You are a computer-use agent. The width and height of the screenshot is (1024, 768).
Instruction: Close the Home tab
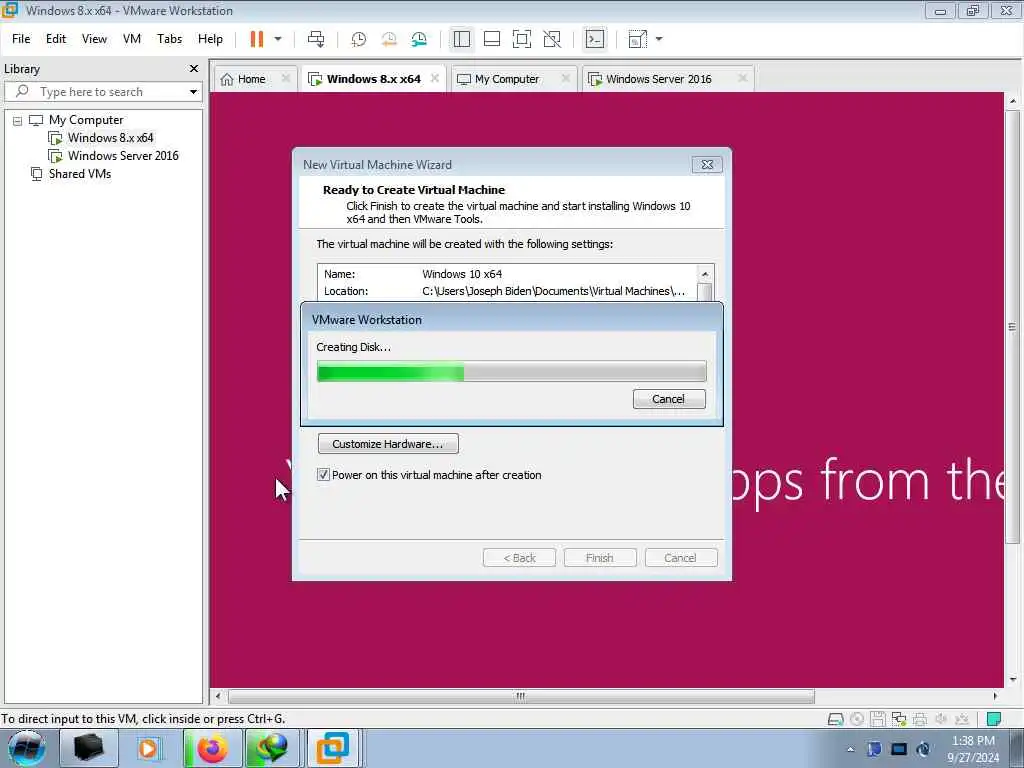[285, 78]
